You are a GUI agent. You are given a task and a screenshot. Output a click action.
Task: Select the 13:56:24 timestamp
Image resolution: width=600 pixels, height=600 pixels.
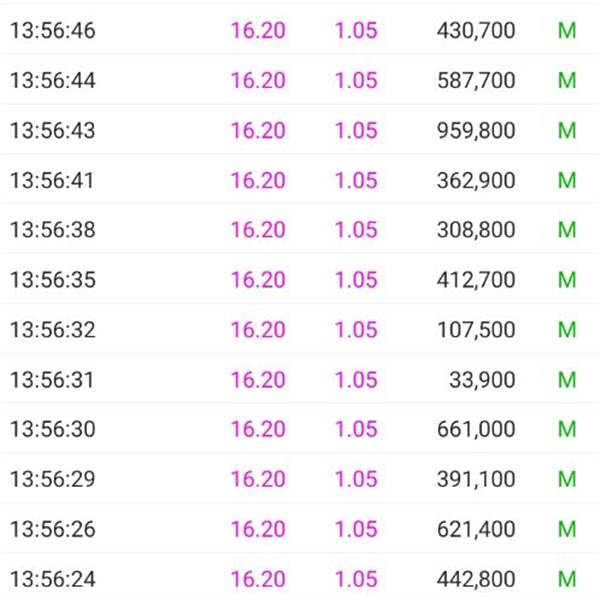point(53,579)
